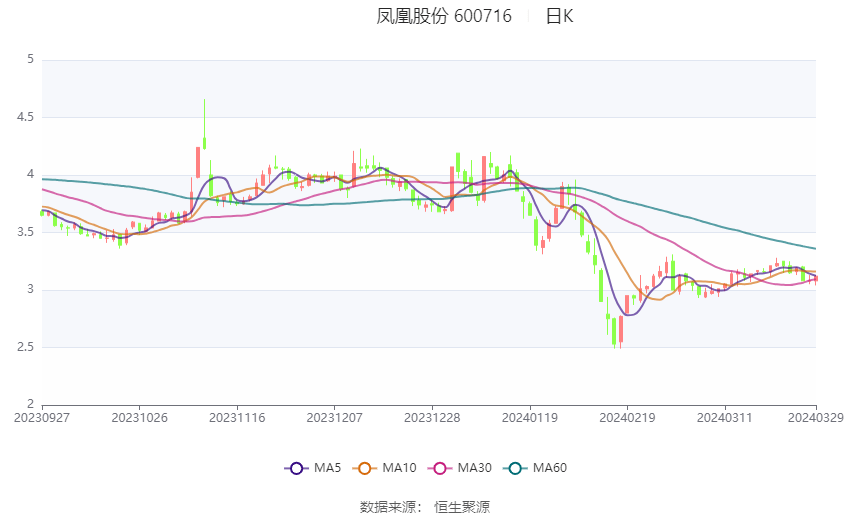Click the 2.5 price axis label
This screenshot has height=517, width=850.
point(25,347)
